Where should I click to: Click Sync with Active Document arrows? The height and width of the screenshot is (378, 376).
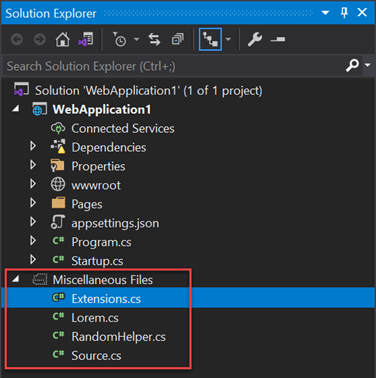pos(154,40)
